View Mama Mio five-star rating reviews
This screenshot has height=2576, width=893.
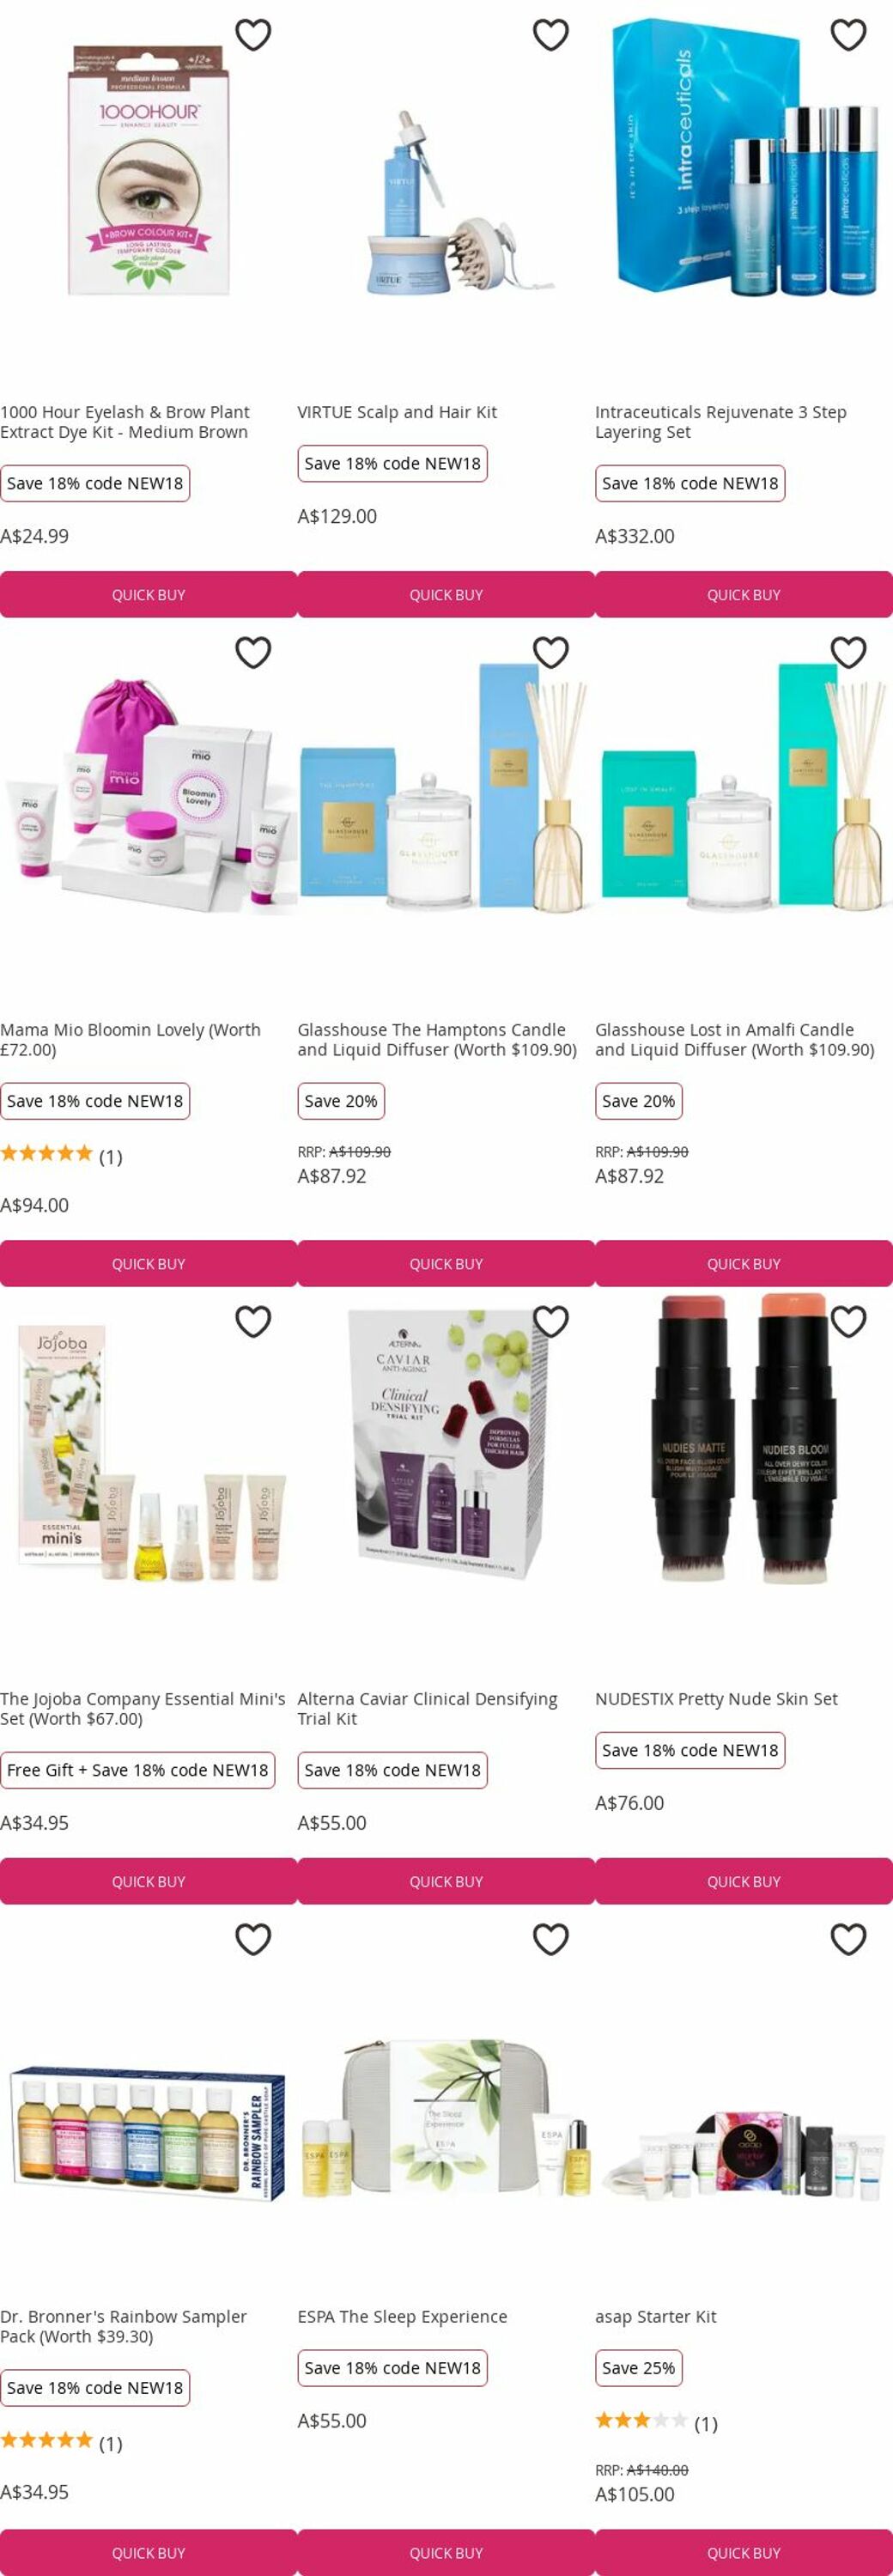[61, 1156]
